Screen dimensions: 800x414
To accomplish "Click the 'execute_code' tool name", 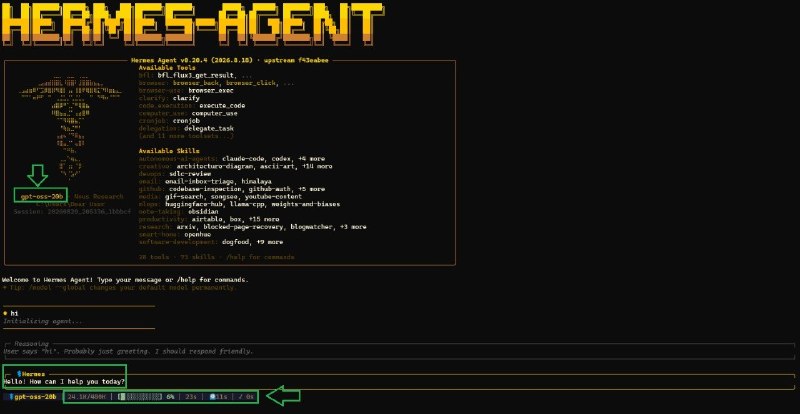I will pyautogui.click(x=222, y=106).
